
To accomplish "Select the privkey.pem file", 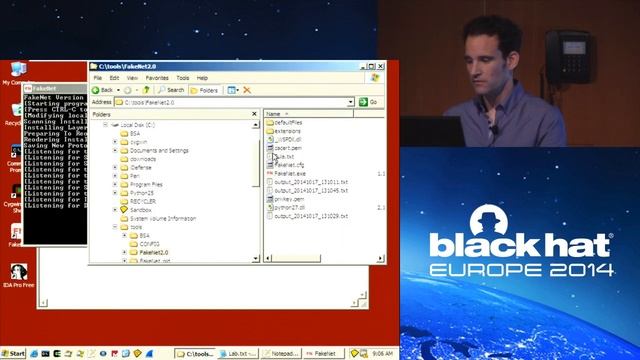I will click(285, 199).
